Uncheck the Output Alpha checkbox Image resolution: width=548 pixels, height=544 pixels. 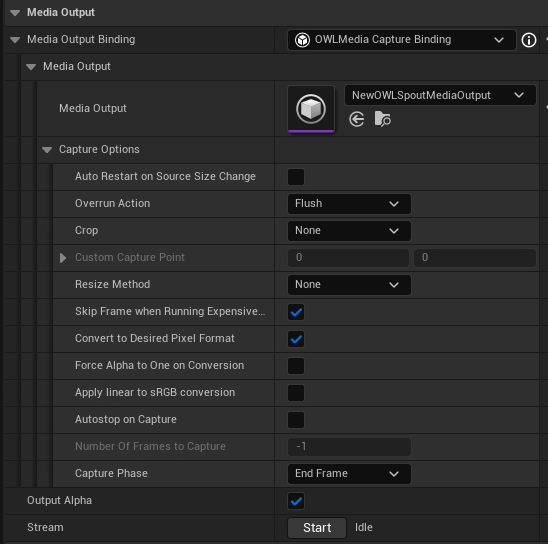[x=296, y=501]
